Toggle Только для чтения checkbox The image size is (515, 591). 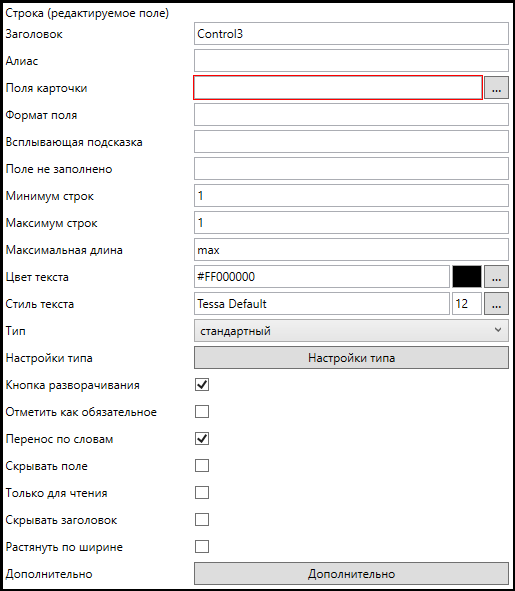(x=202, y=493)
